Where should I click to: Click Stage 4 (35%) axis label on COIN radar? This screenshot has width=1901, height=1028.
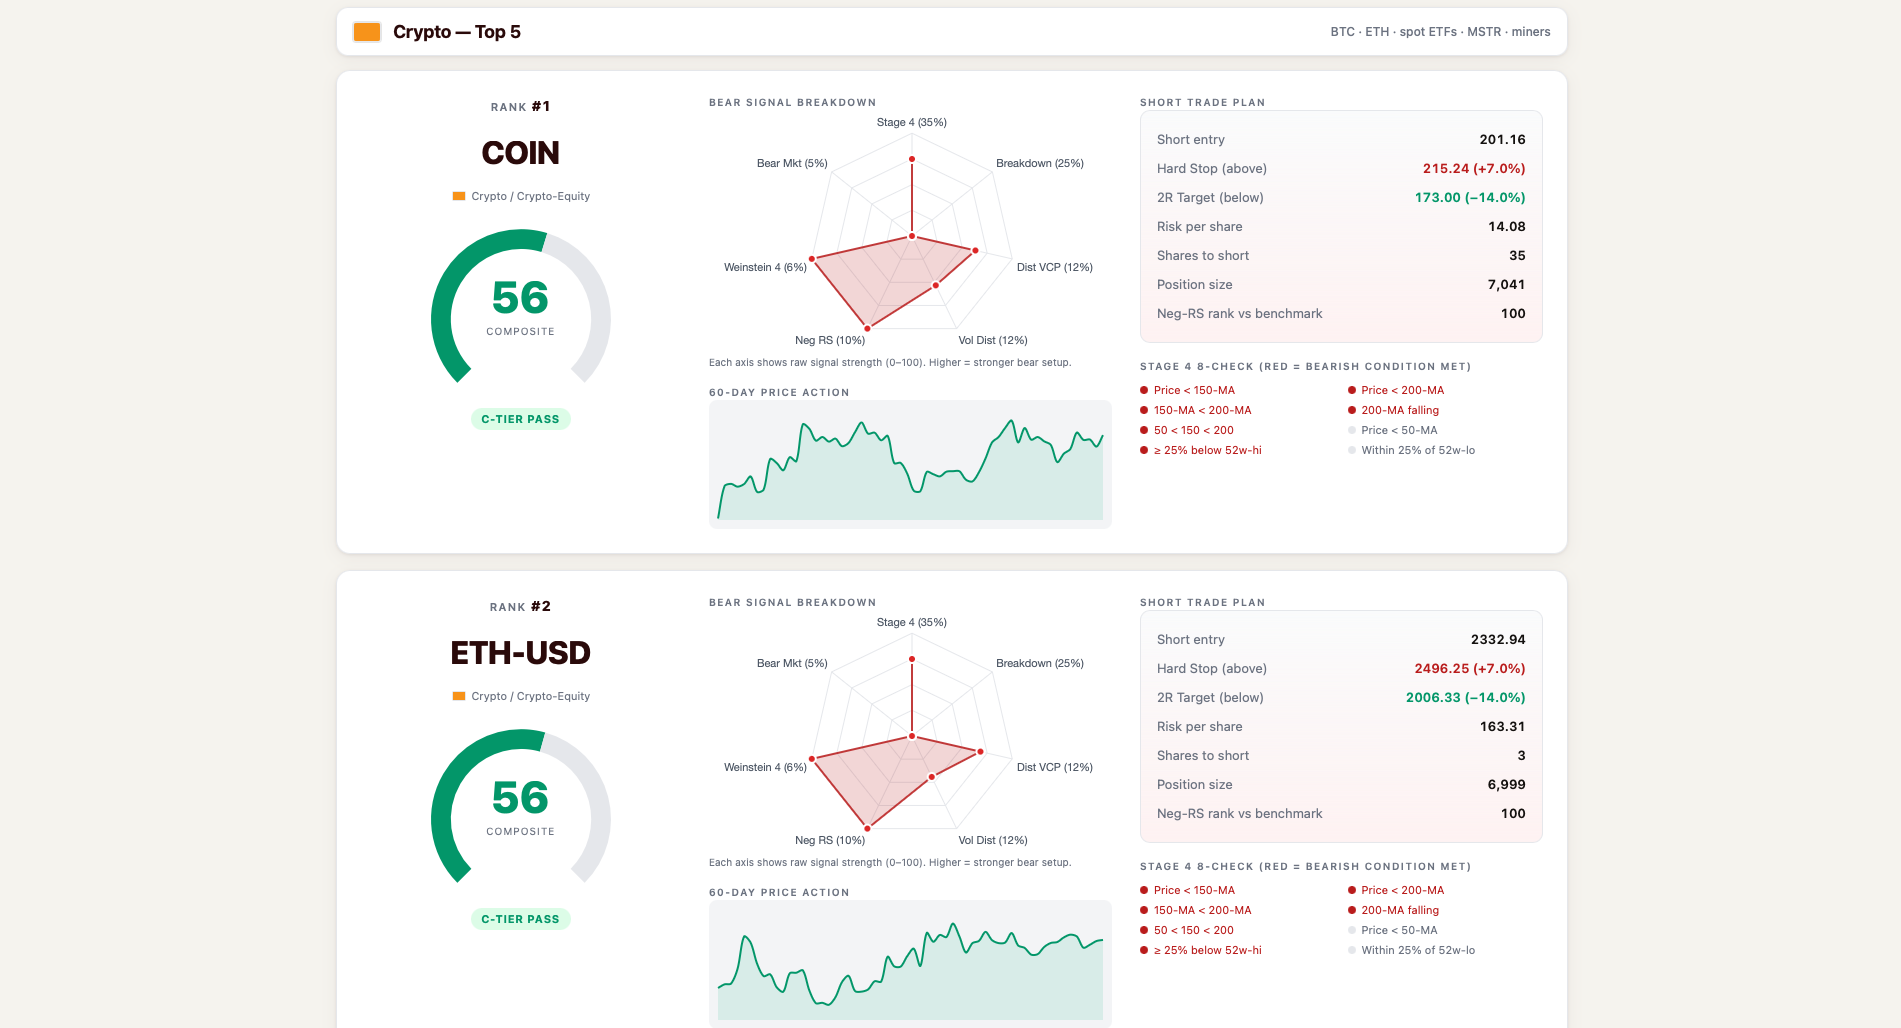912,123
